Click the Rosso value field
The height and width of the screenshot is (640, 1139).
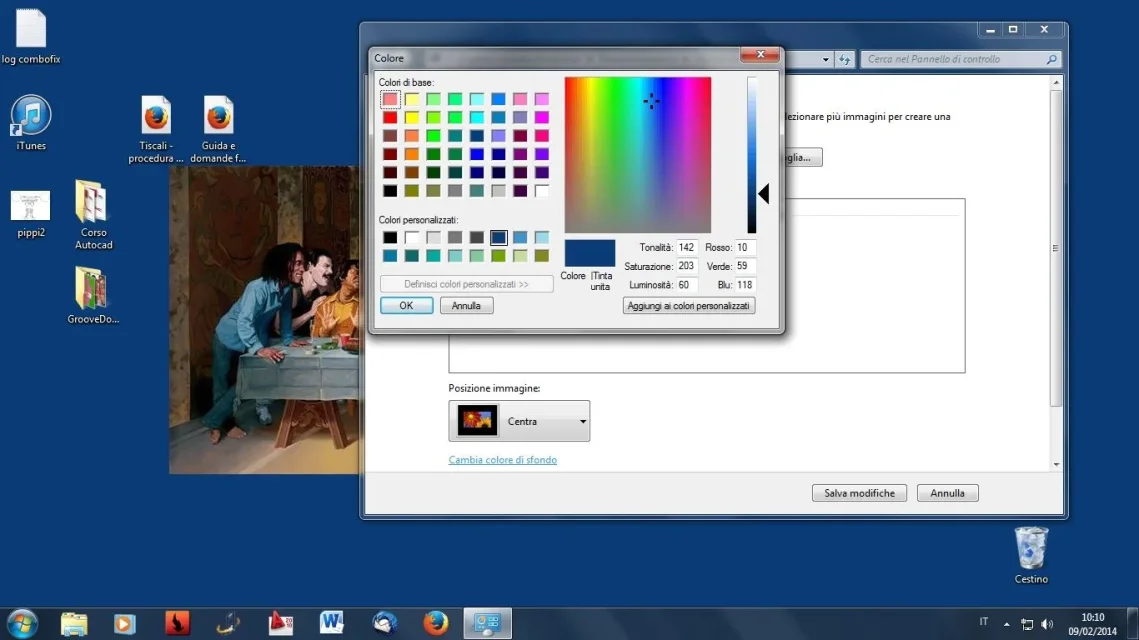tap(745, 248)
